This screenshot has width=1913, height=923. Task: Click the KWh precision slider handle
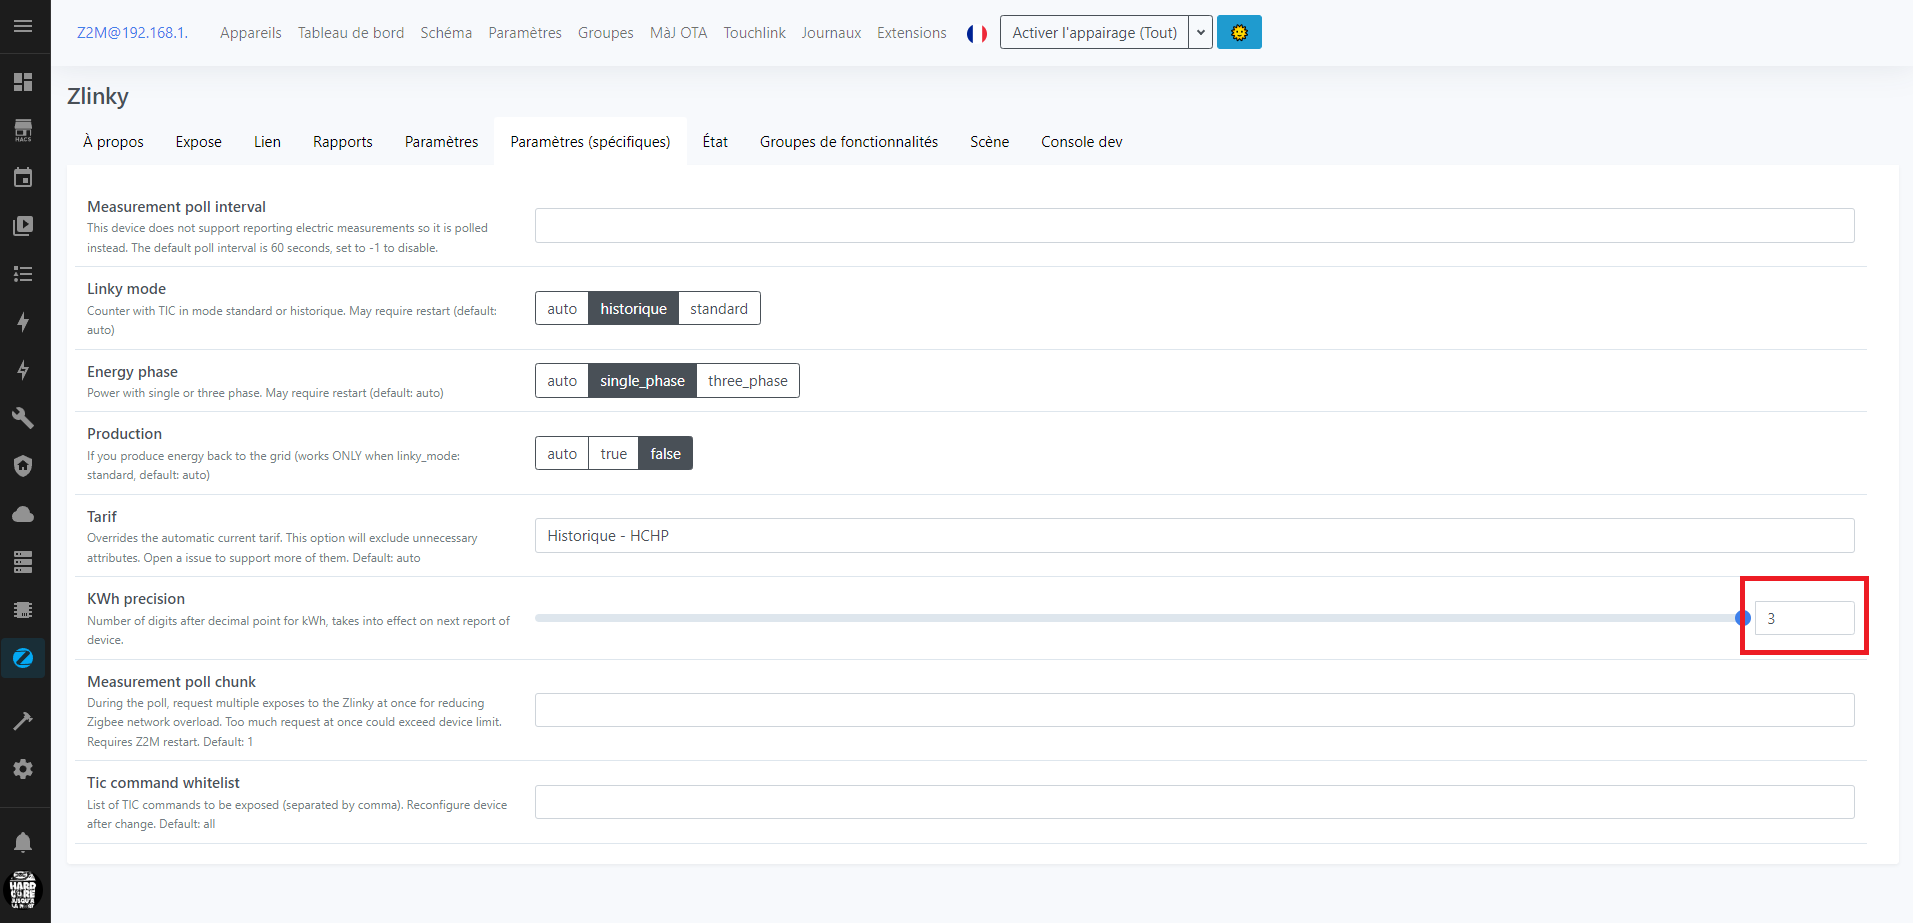click(x=1743, y=618)
